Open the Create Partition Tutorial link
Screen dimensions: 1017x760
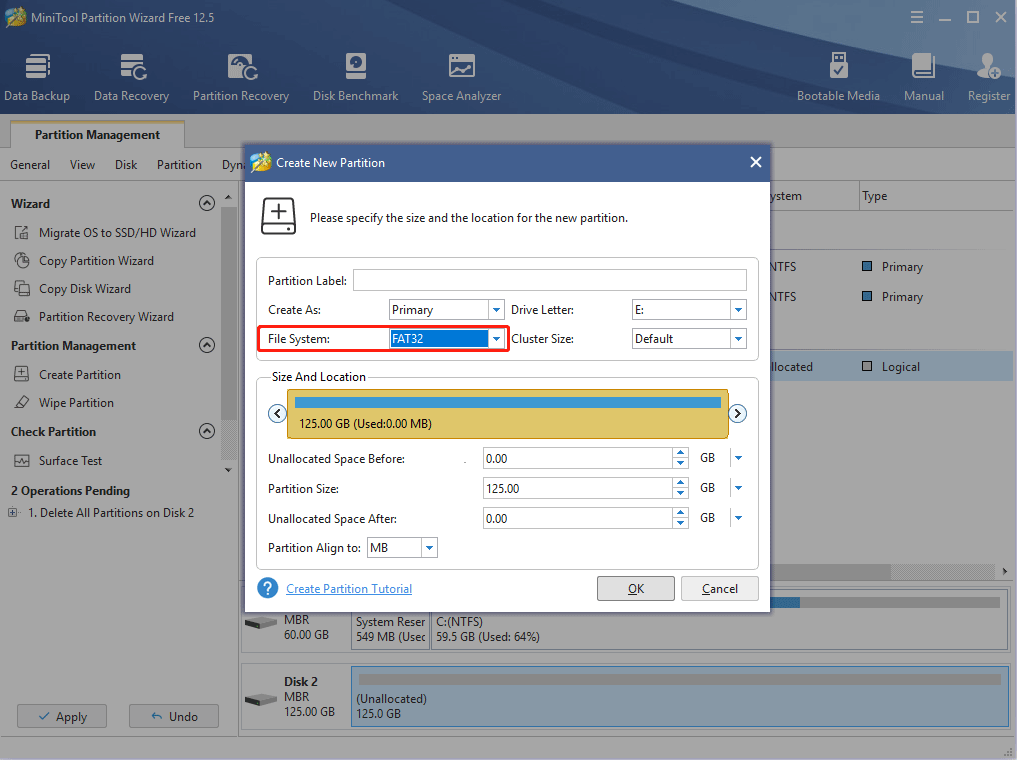[x=349, y=589]
